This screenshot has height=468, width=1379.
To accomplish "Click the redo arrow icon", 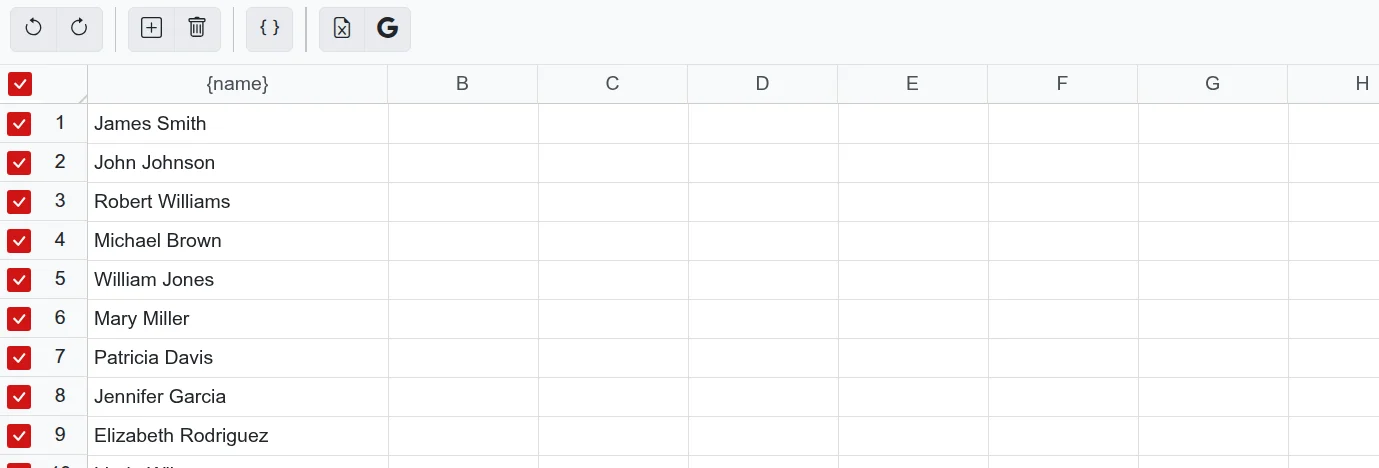I will click(x=79, y=28).
